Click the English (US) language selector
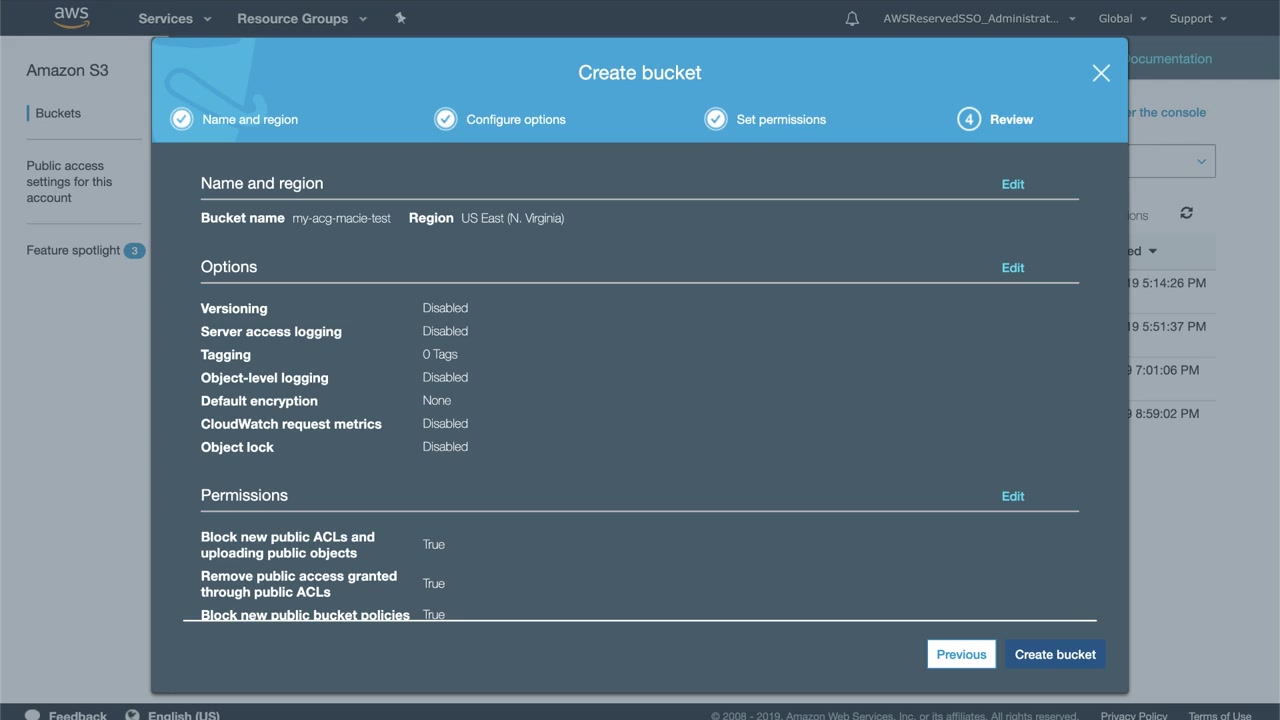This screenshot has height=720, width=1280. click(x=184, y=716)
